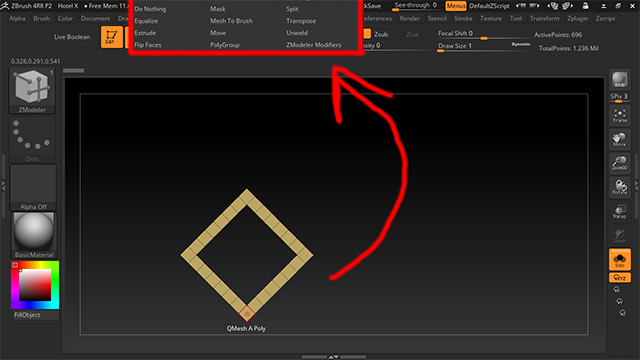Enable Zsub mode
The width and height of the screenshot is (640, 360).
[381, 34]
